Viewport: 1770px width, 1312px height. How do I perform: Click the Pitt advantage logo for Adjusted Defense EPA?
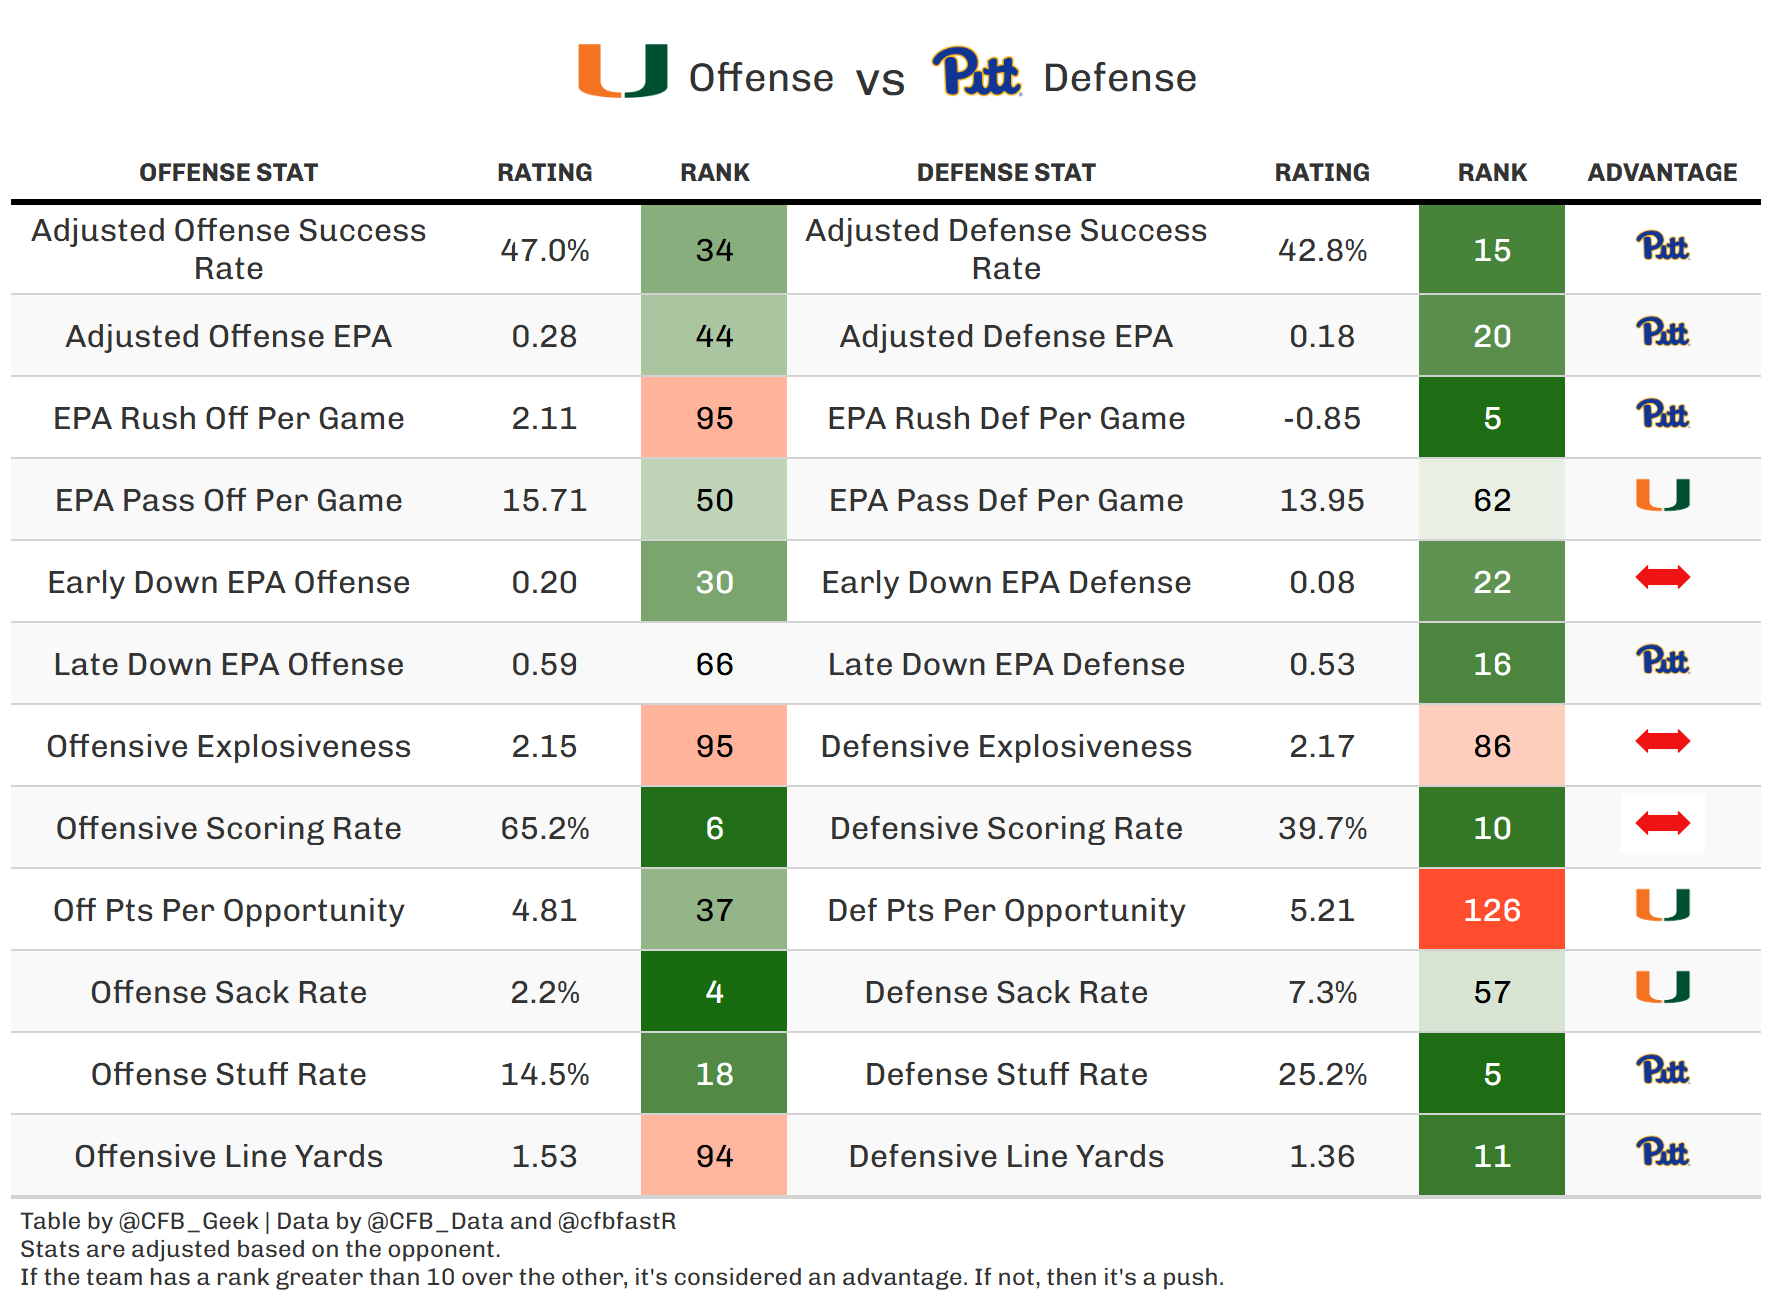(x=1662, y=333)
